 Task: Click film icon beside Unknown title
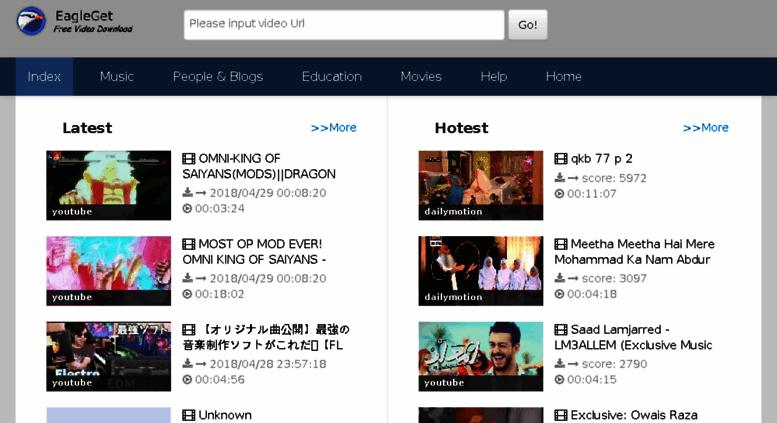[x=189, y=415]
